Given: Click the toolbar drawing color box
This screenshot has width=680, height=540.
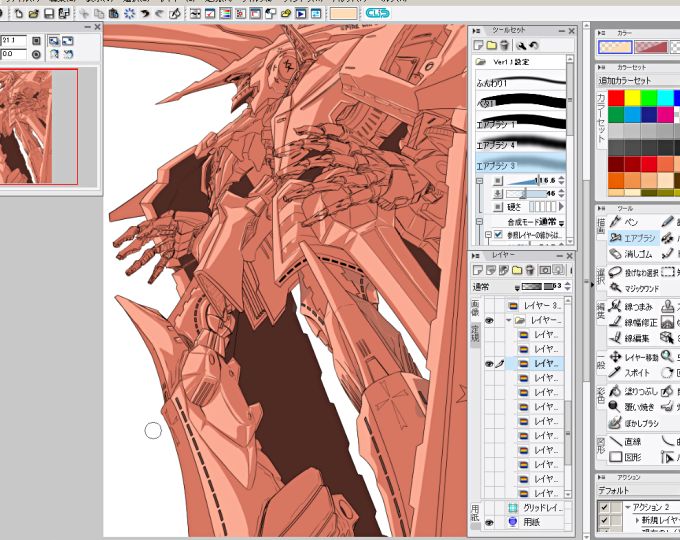Looking at the screenshot, I should click(344, 13).
